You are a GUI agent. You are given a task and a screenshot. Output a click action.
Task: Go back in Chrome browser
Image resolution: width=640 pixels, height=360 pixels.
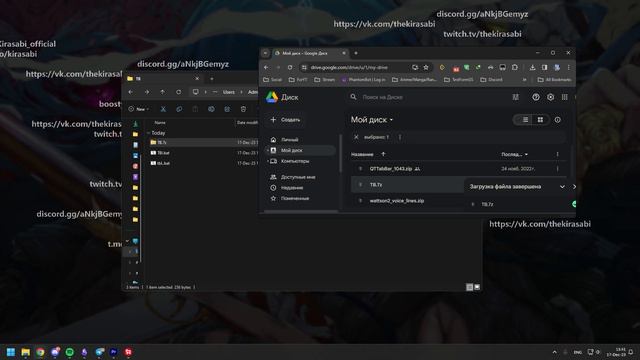(266, 67)
